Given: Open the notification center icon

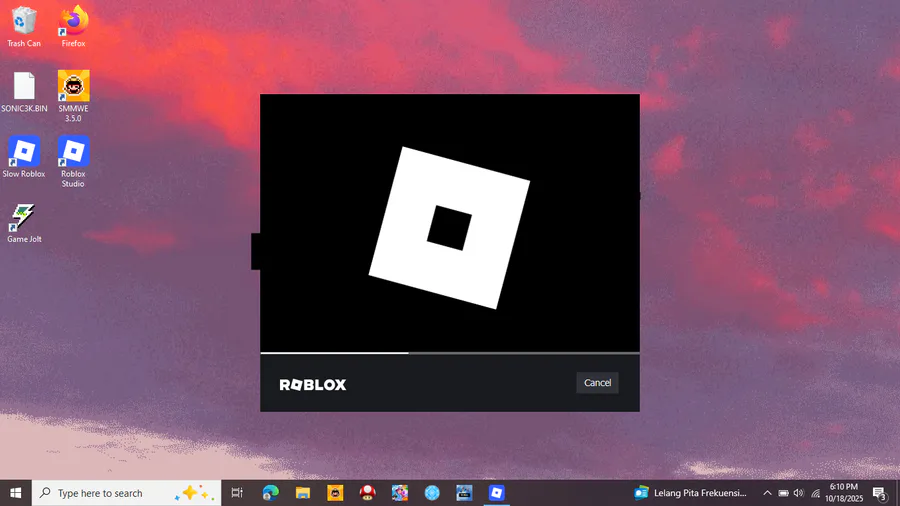Looking at the screenshot, I should 879,493.
